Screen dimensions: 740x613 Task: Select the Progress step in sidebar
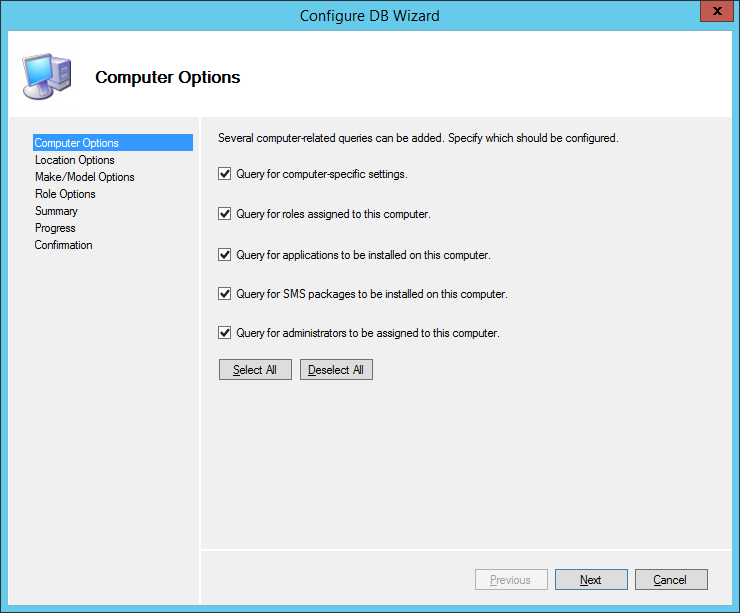pos(55,228)
